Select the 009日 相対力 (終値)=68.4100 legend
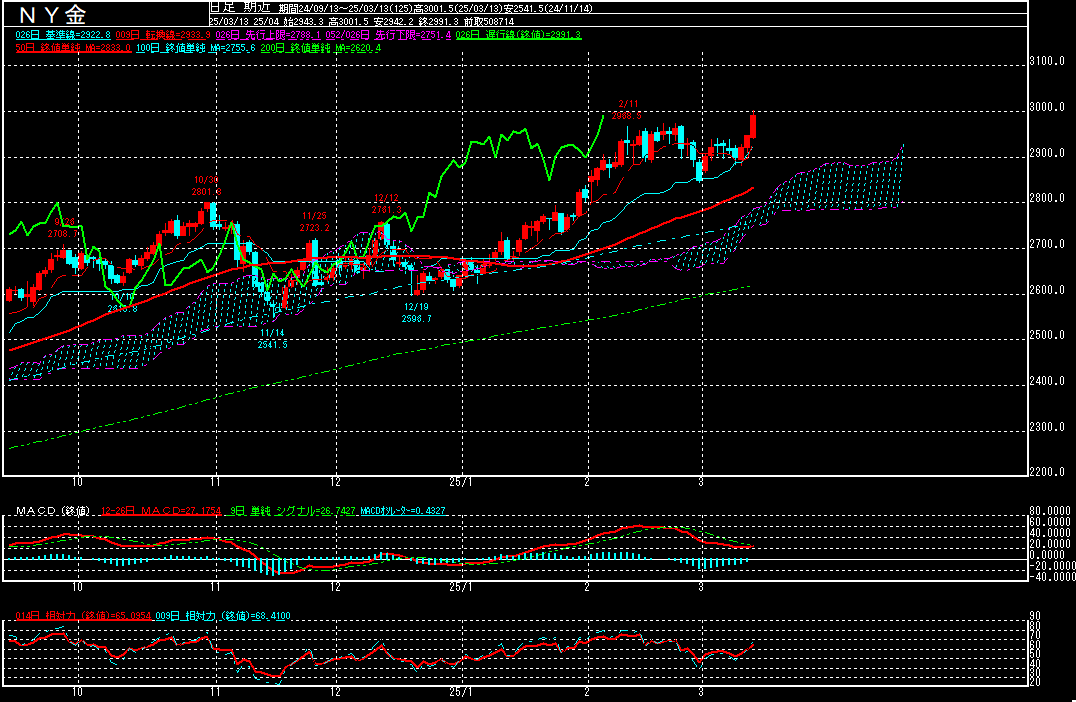This screenshot has width=1076, height=702. tap(222, 616)
